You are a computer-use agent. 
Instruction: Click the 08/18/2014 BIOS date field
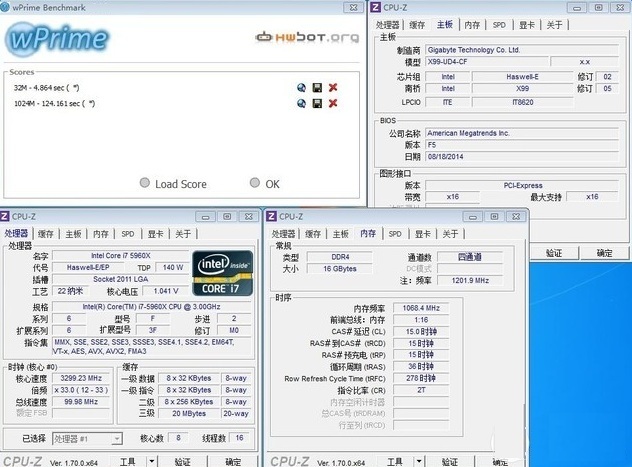coord(522,156)
